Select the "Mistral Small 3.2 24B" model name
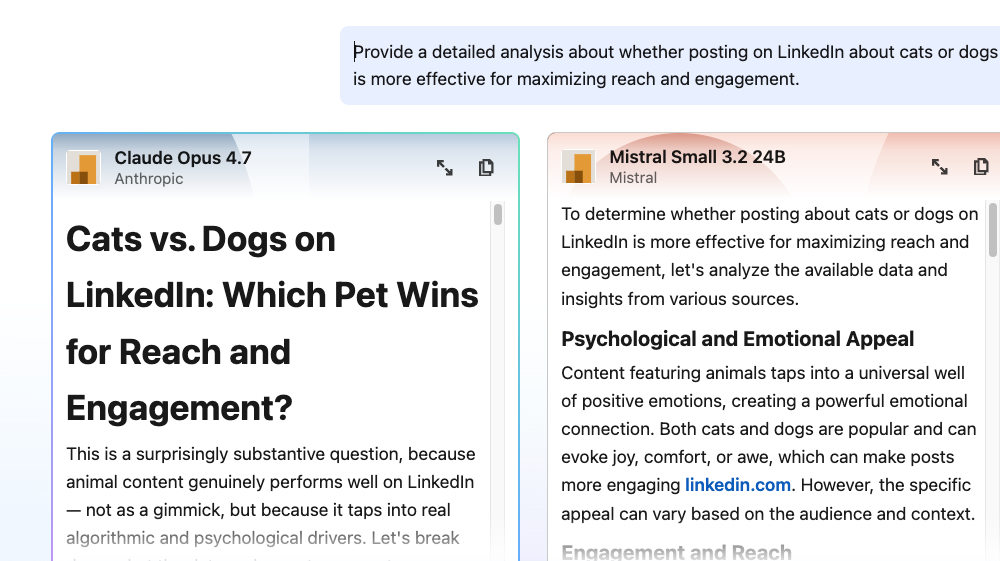Image resolution: width=1000 pixels, height=561 pixels. 697,156
